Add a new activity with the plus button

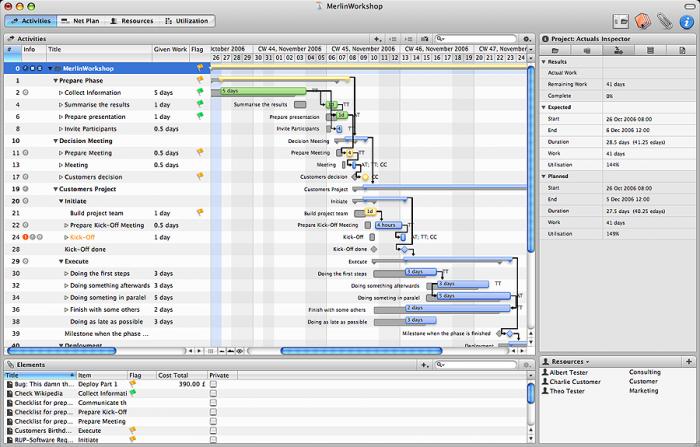pyautogui.click(x=377, y=39)
